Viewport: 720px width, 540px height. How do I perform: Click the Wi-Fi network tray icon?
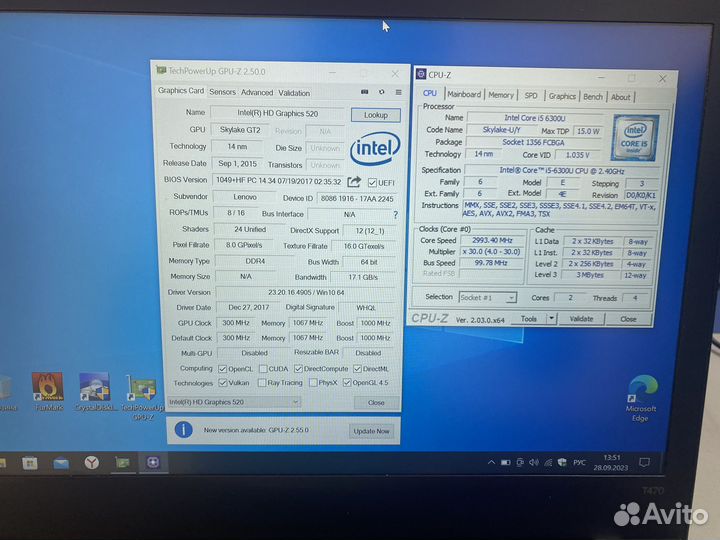(x=548, y=462)
